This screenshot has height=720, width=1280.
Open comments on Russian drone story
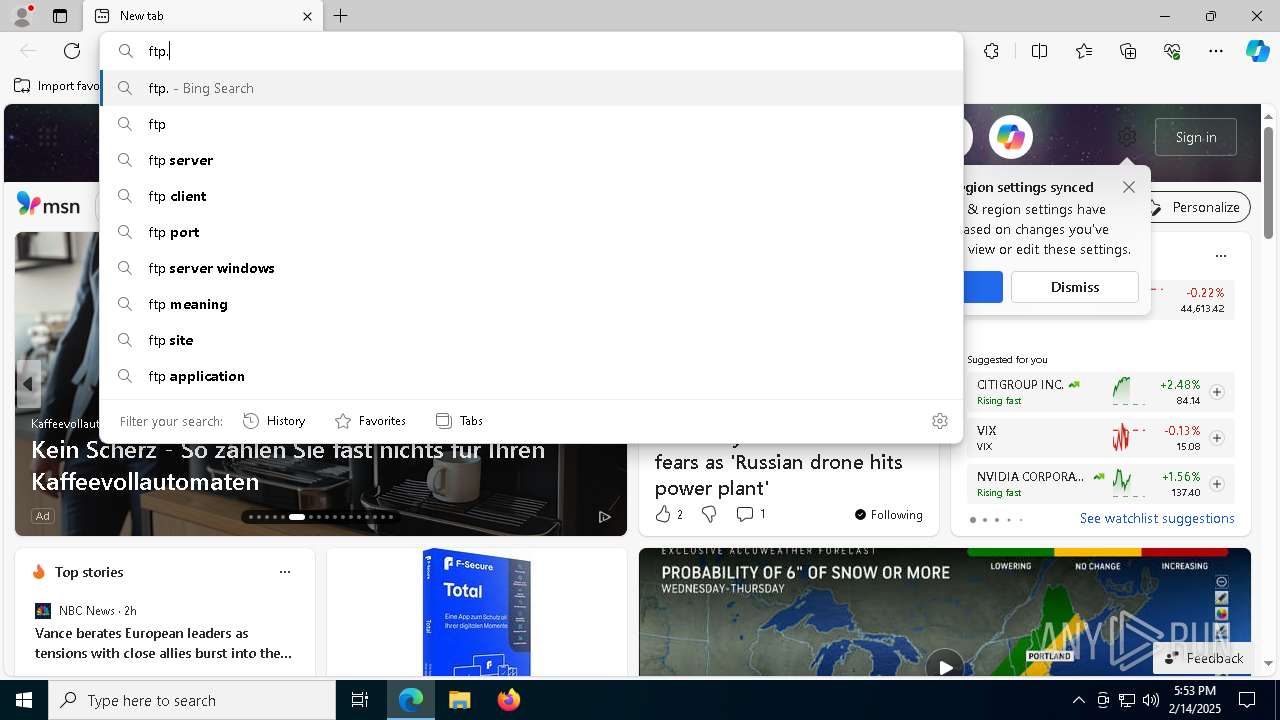tap(750, 514)
